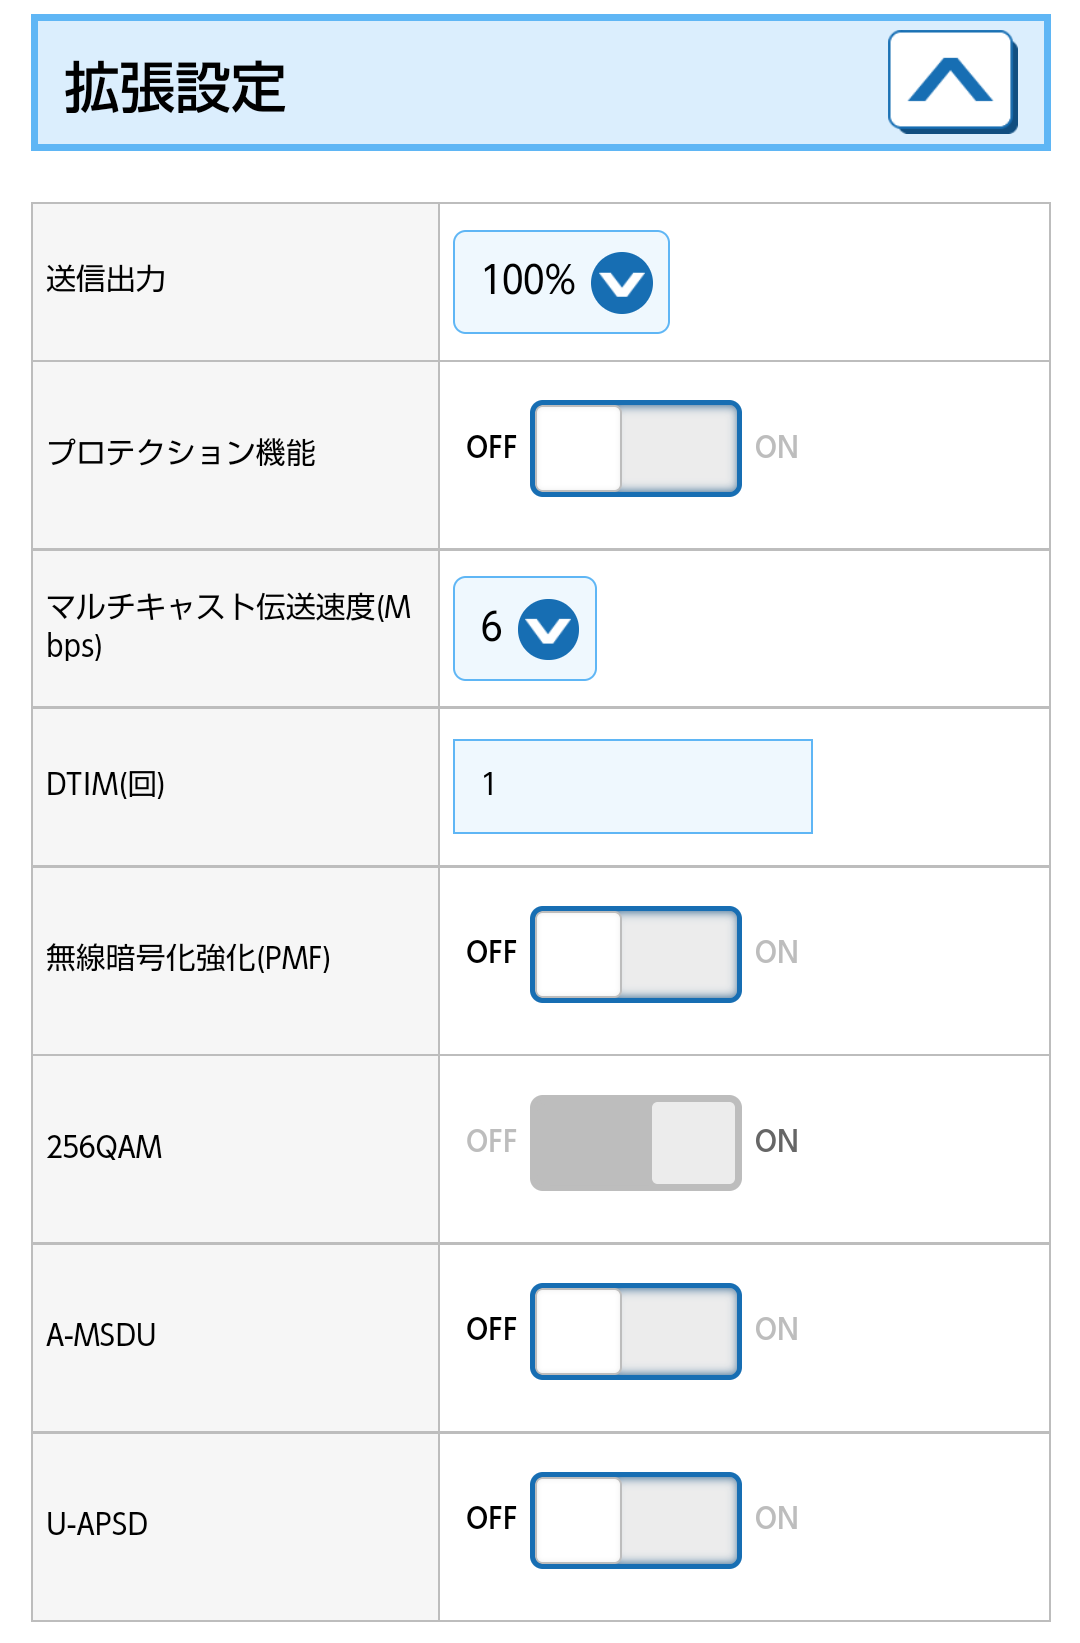The image size is (1080, 1643).
Task: Toggle the 256QAM switch
Action: point(635,1143)
